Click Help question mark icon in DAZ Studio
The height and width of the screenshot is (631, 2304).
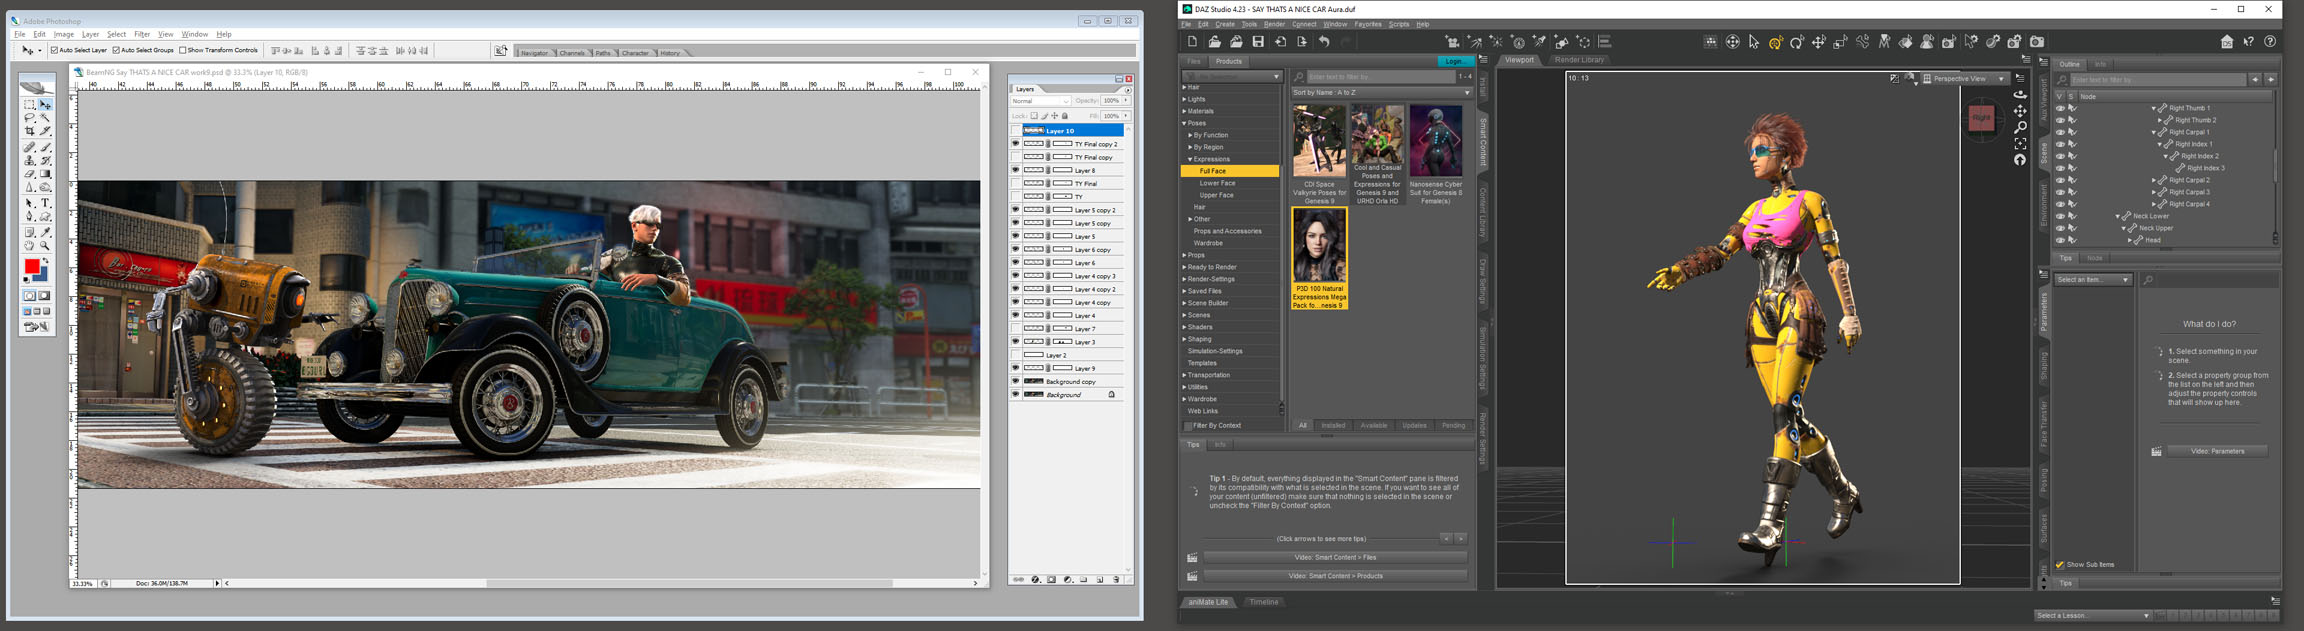coord(2270,42)
